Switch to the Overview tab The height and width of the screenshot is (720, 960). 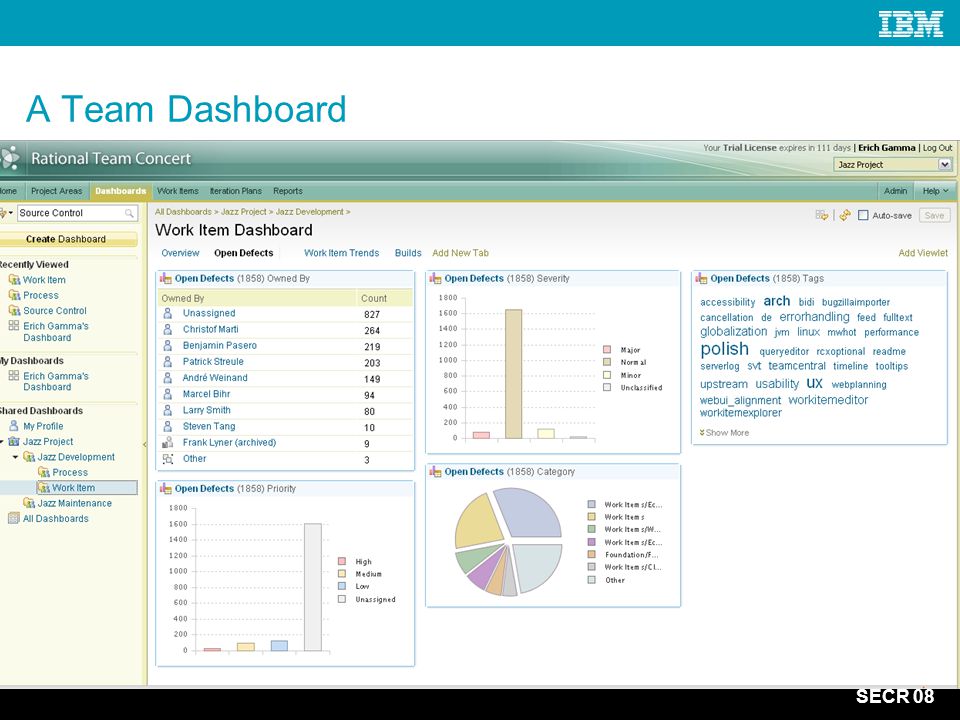[x=180, y=253]
